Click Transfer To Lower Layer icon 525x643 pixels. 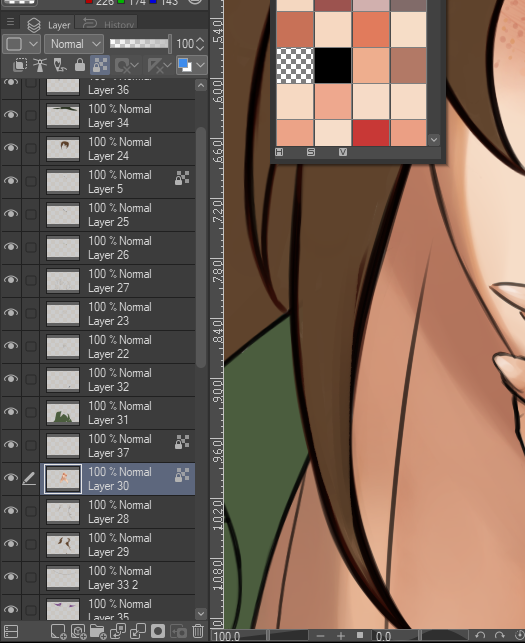[118, 632]
